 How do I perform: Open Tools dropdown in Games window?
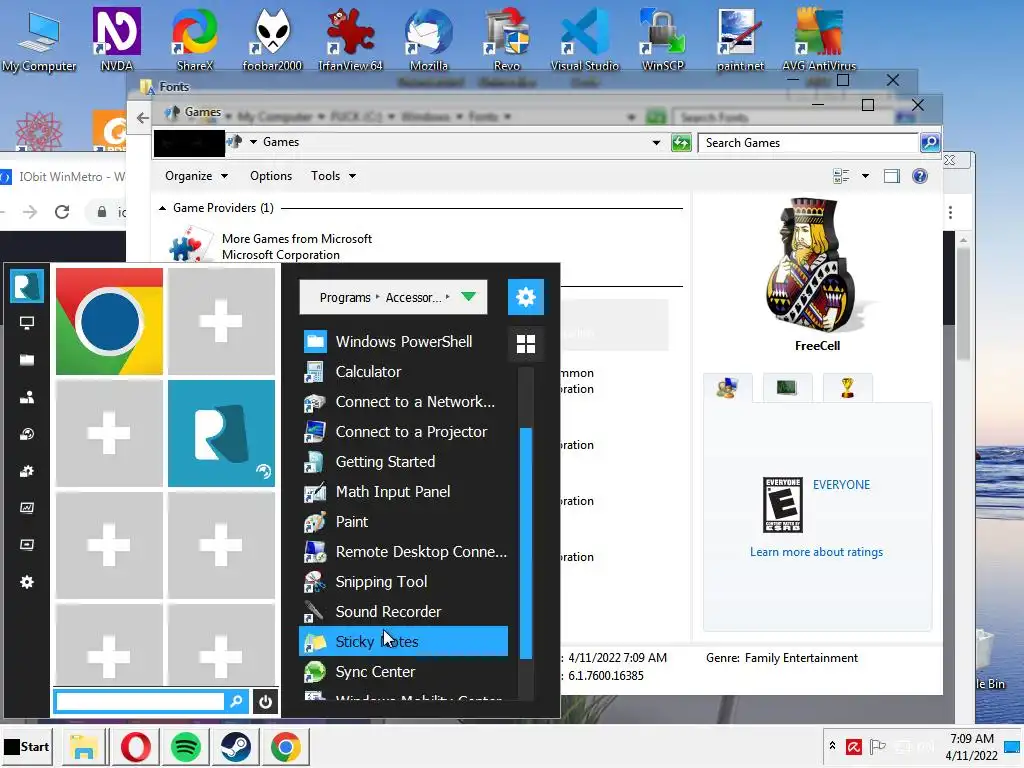pyautogui.click(x=333, y=176)
